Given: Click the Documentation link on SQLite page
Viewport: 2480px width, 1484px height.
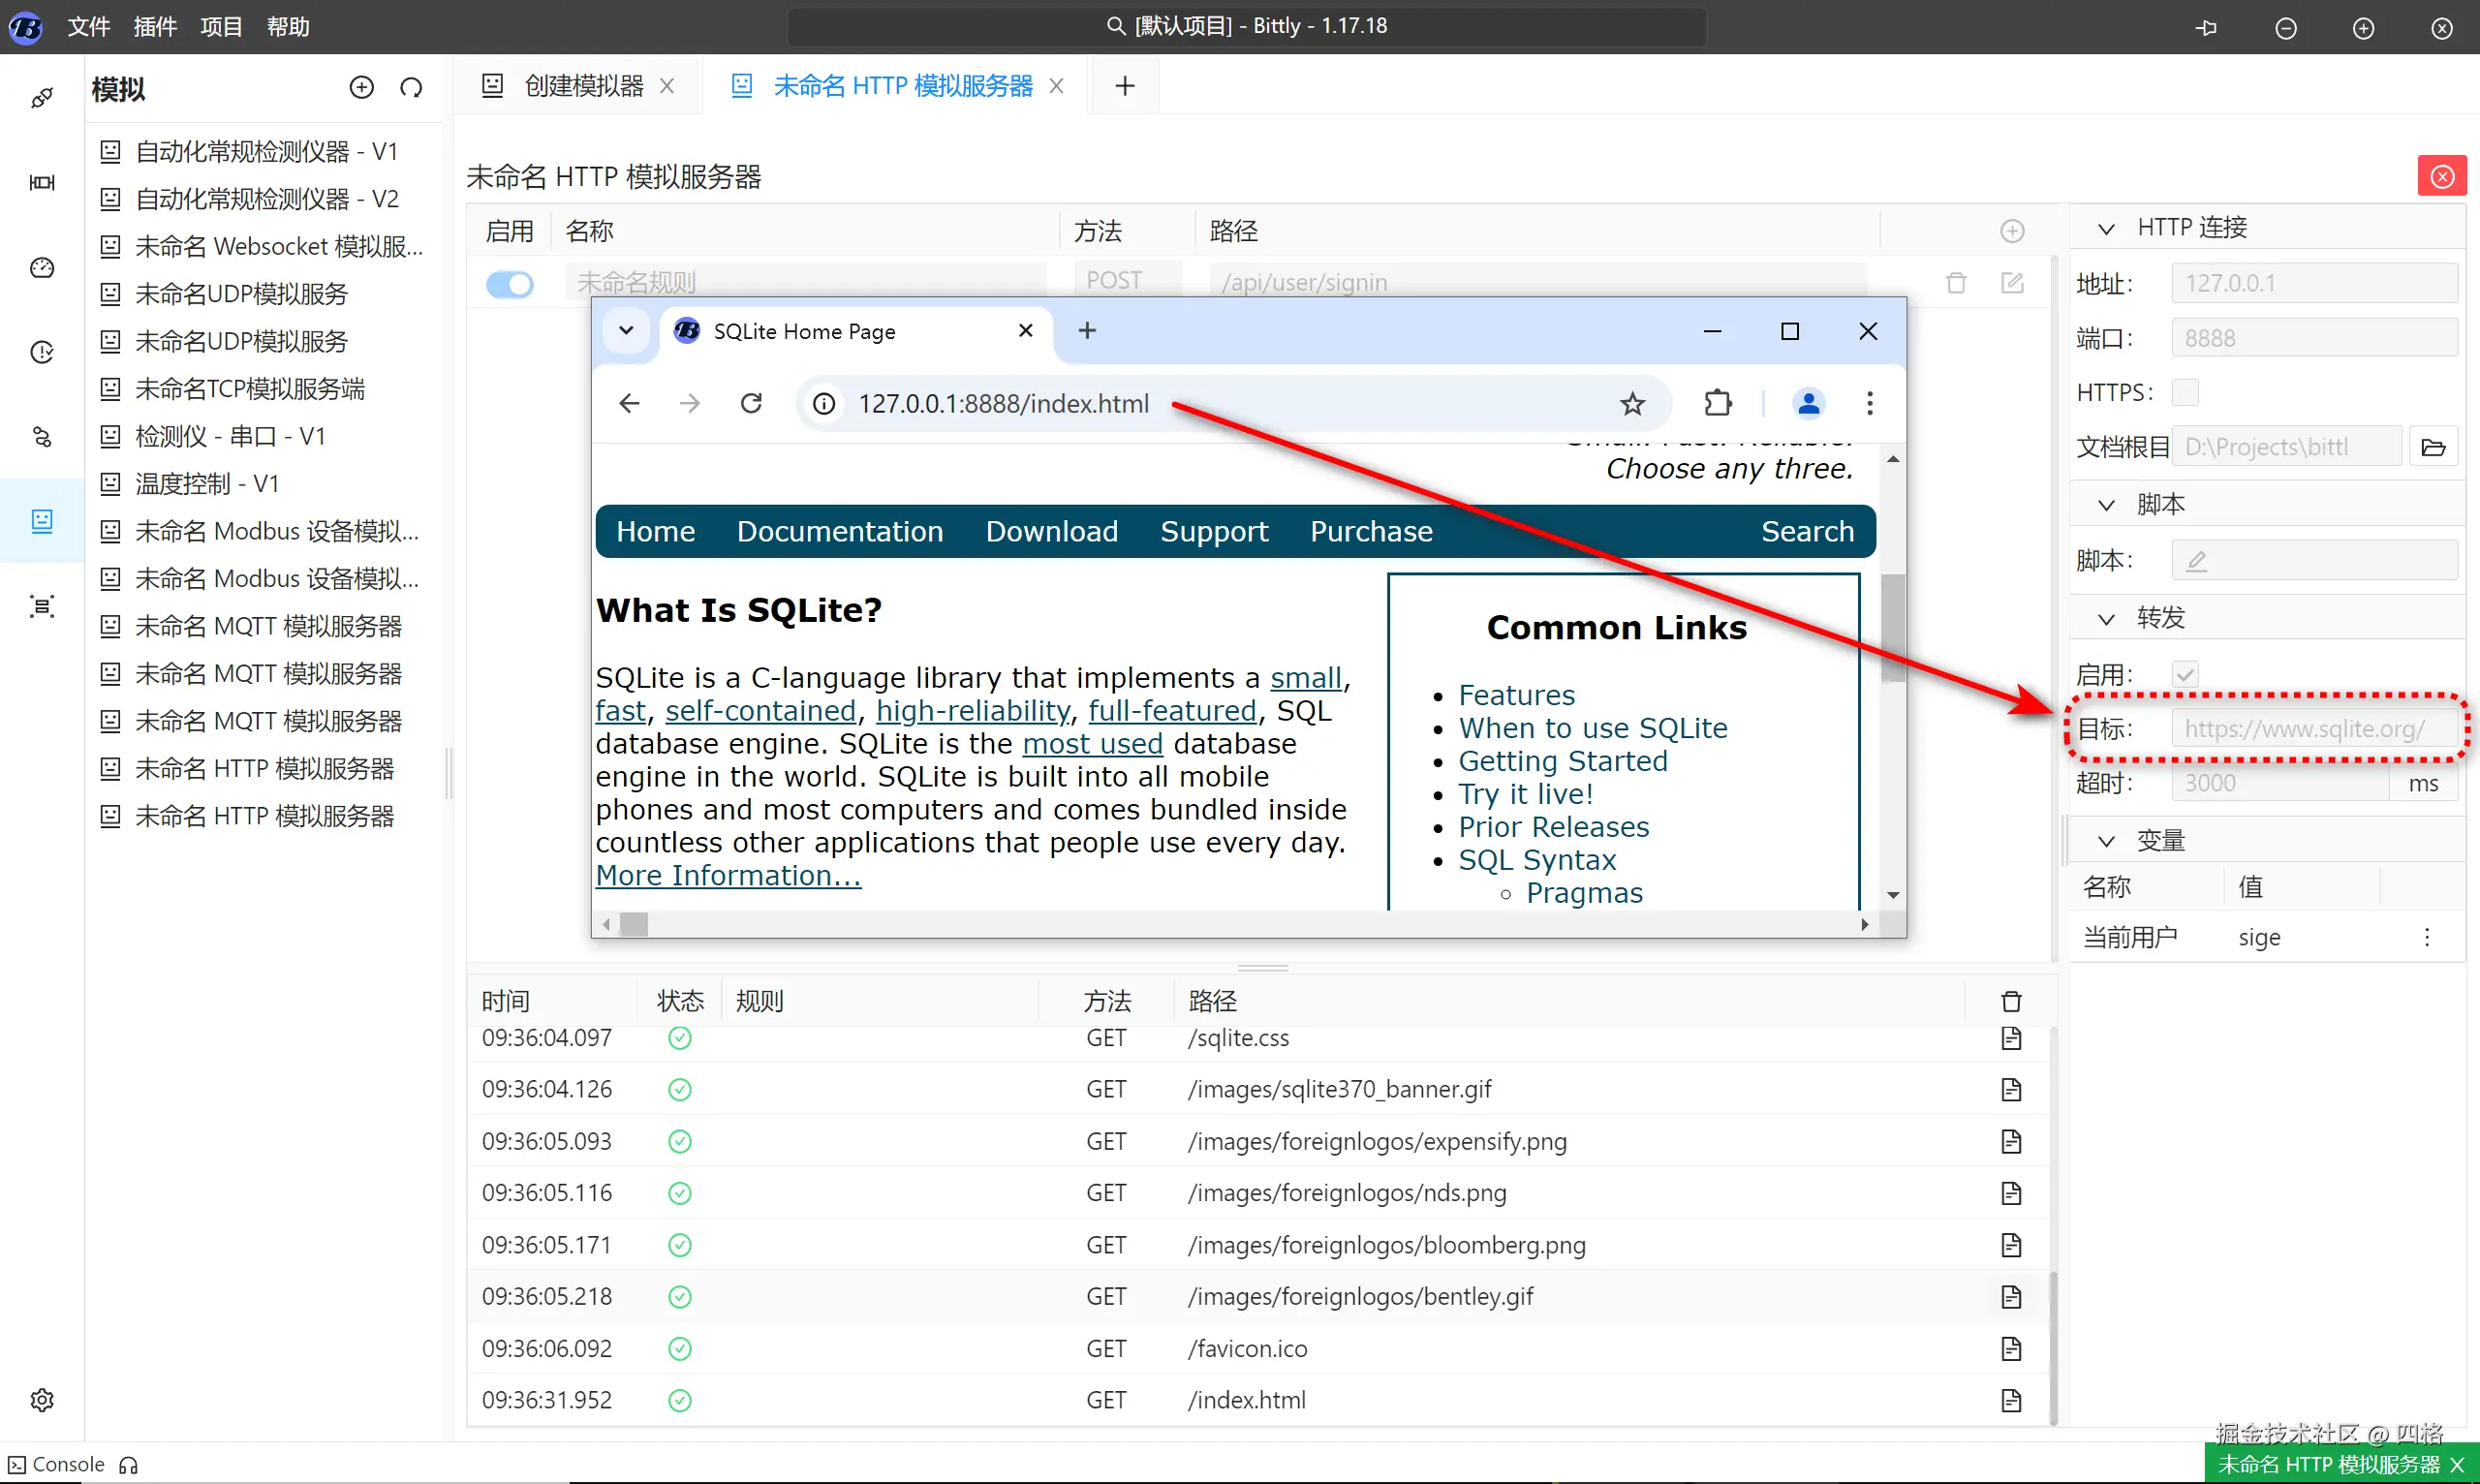Looking at the screenshot, I should (839, 531).
